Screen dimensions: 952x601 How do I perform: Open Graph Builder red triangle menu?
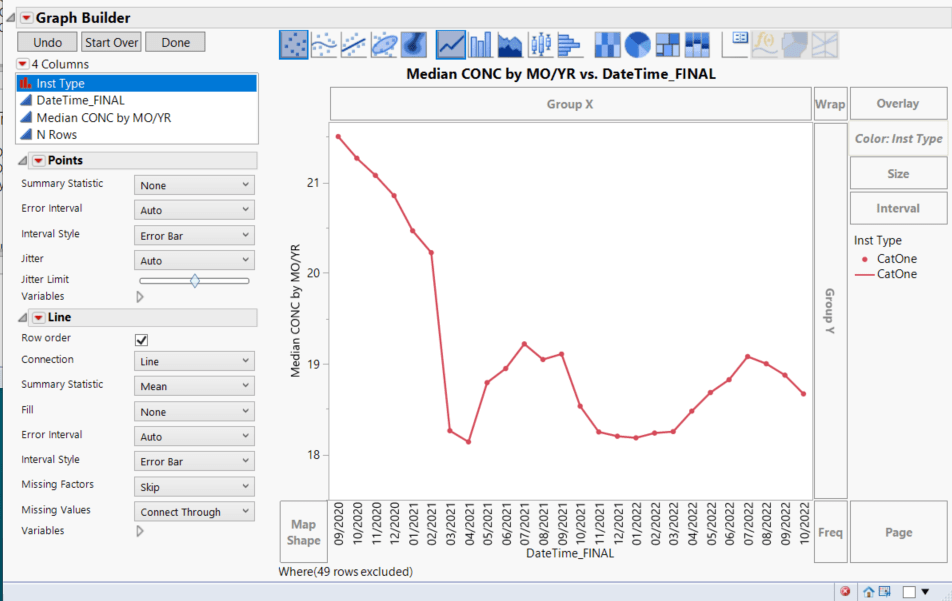tap(27, 18)
